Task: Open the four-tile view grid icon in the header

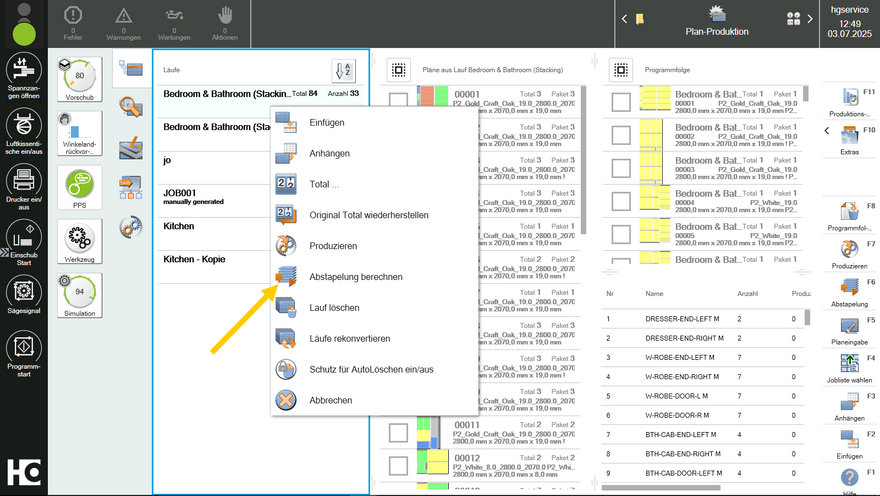Action: point(794,19)
